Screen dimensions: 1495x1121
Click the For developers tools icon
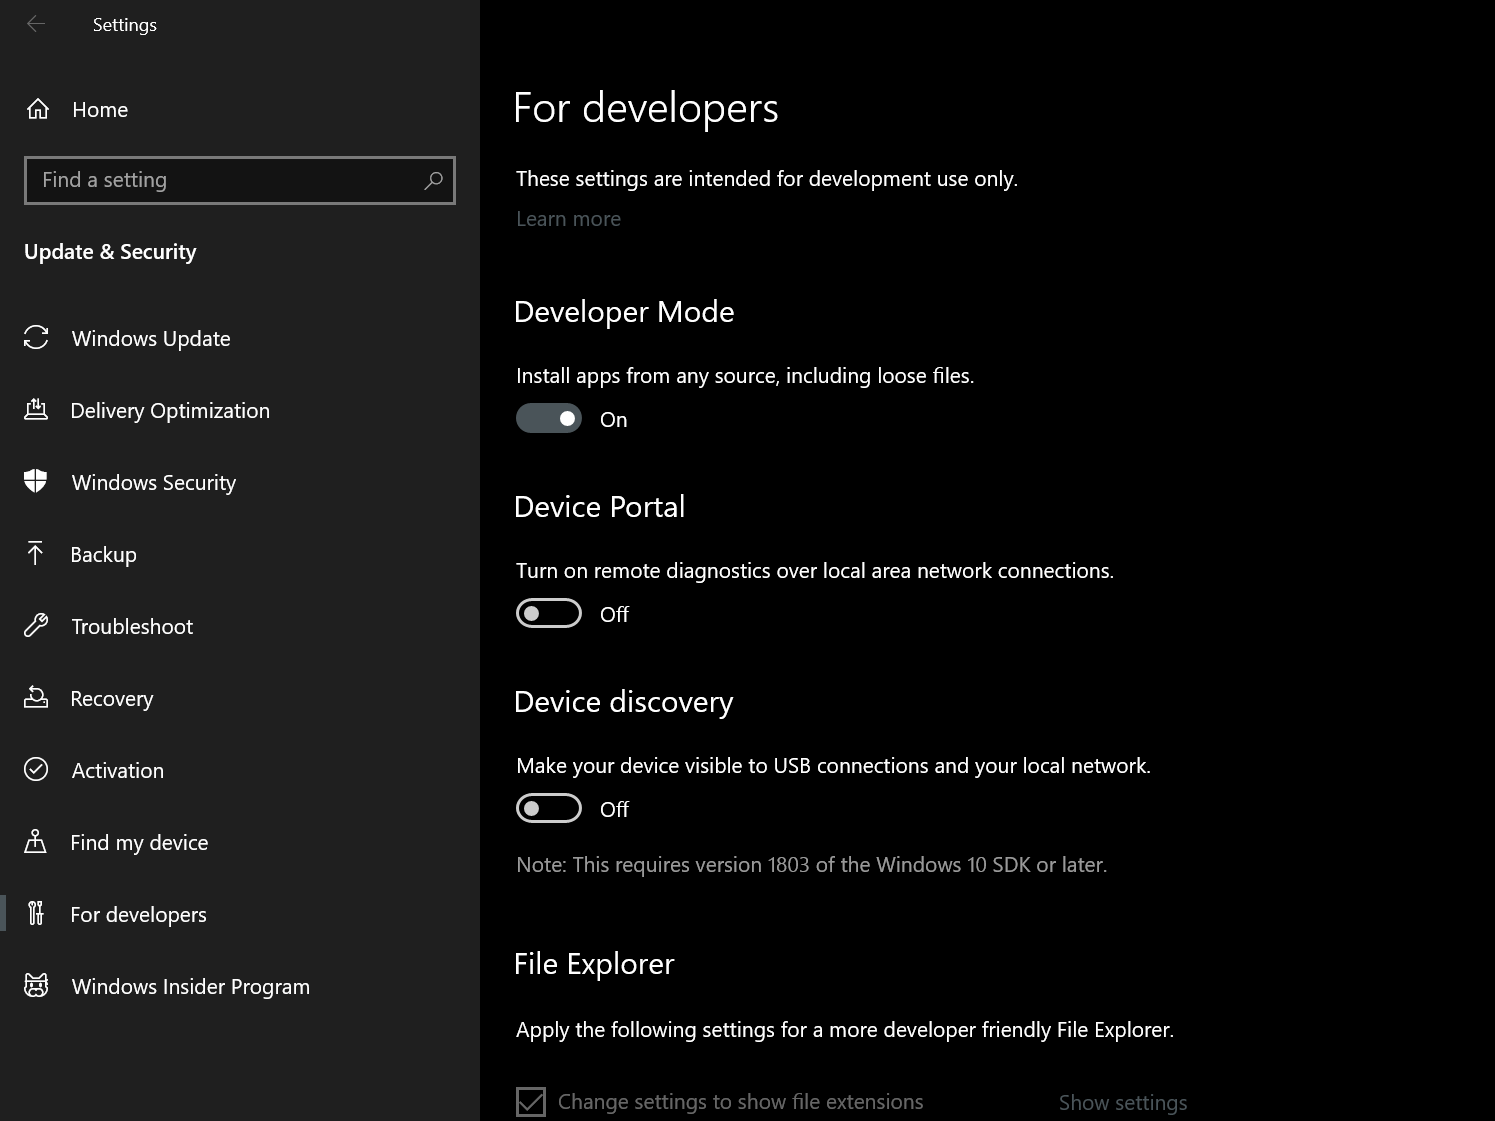36,914
